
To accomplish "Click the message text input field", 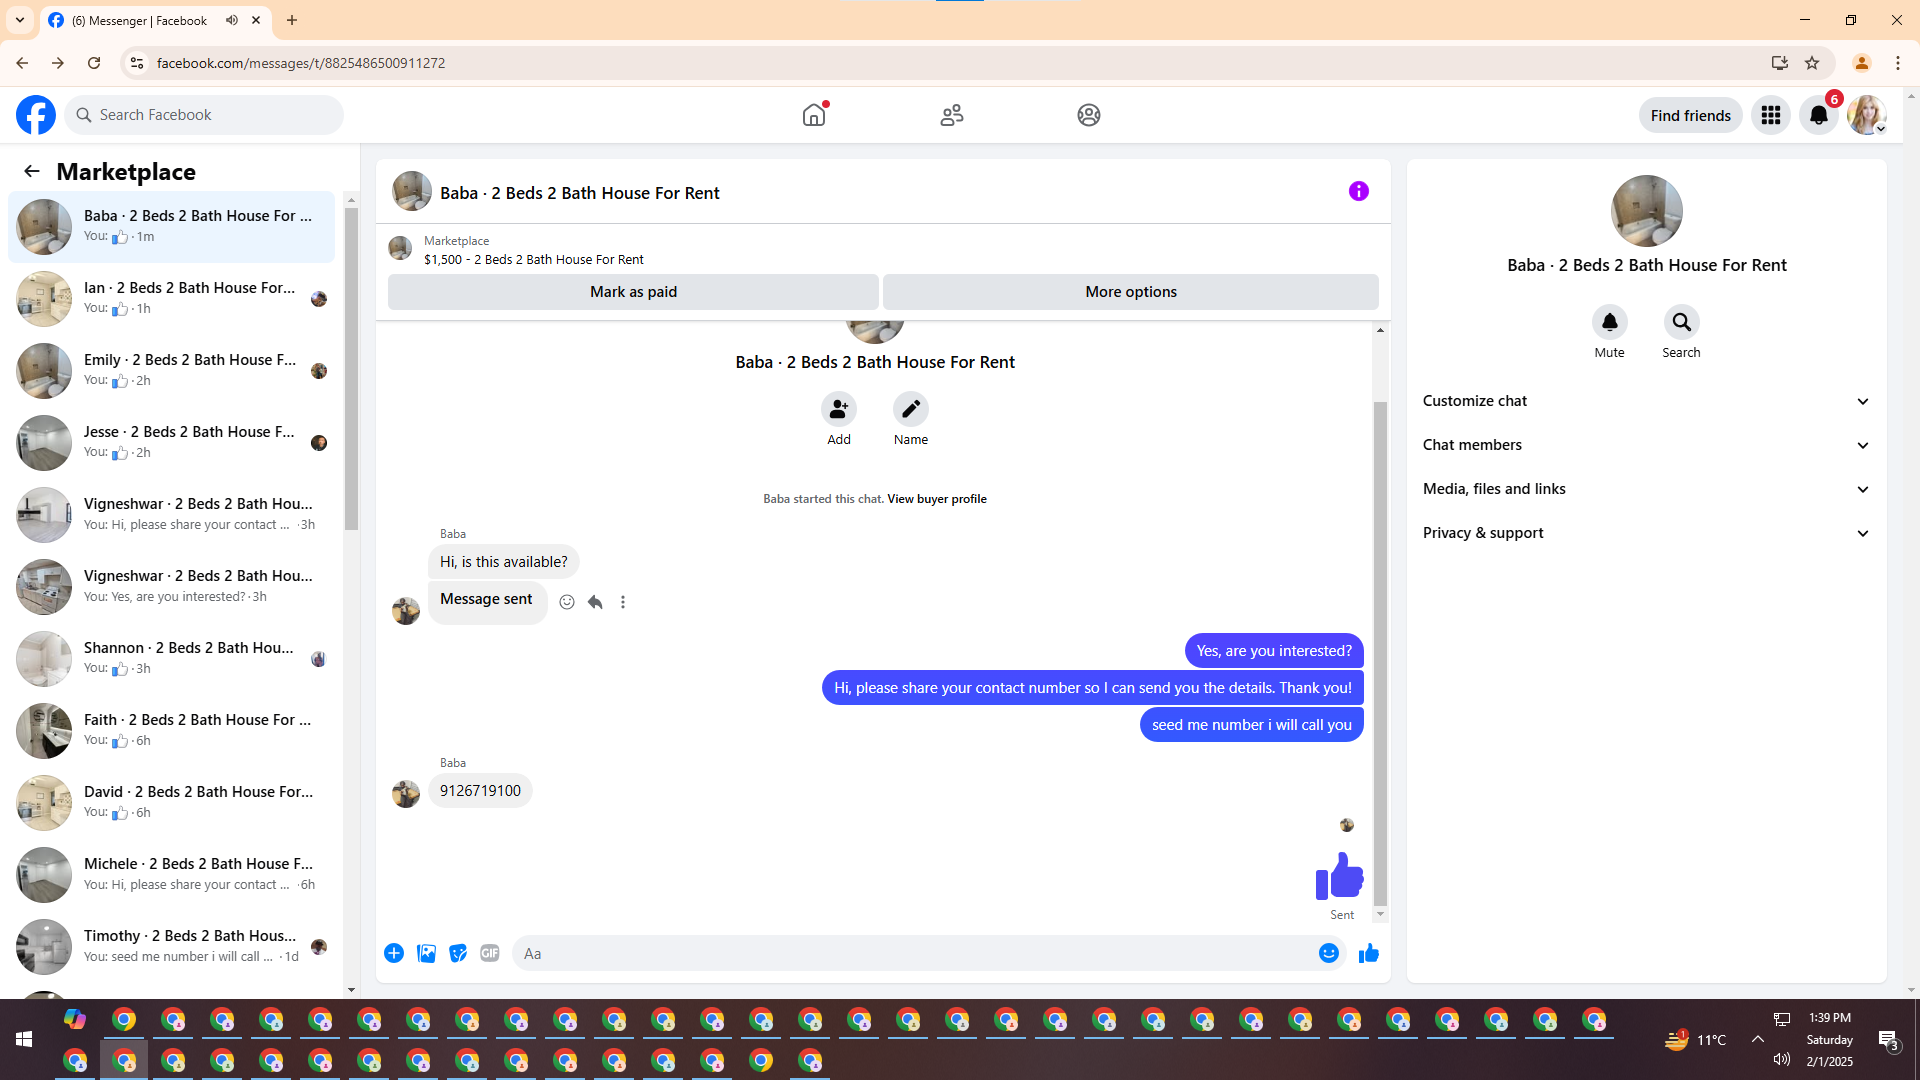I will (x=915, y=953).
